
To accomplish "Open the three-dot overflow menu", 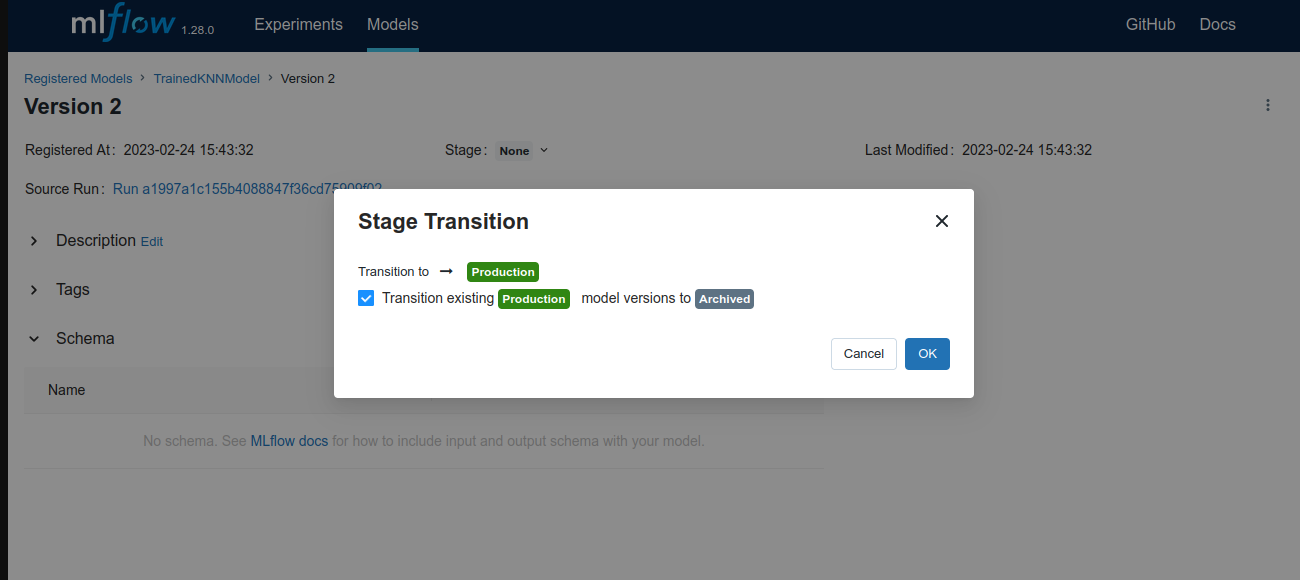I will click(1267, 104).
